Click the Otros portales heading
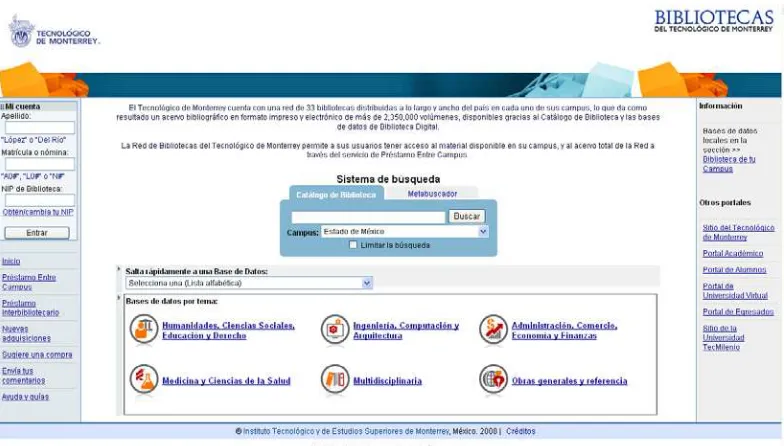This screenshot has width=784, height=446. click(x=725, y=202)
